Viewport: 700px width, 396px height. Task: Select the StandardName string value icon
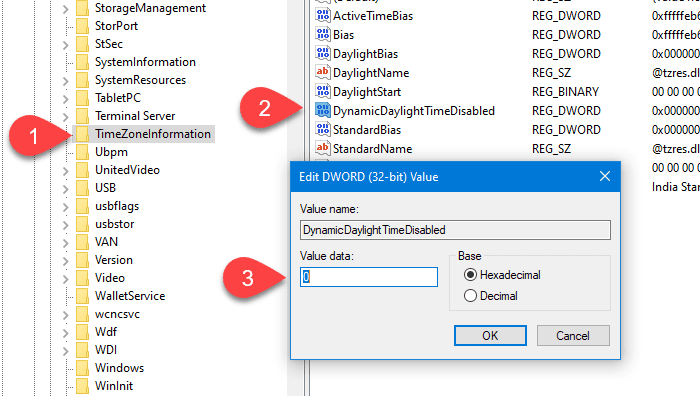coord(323,148)
